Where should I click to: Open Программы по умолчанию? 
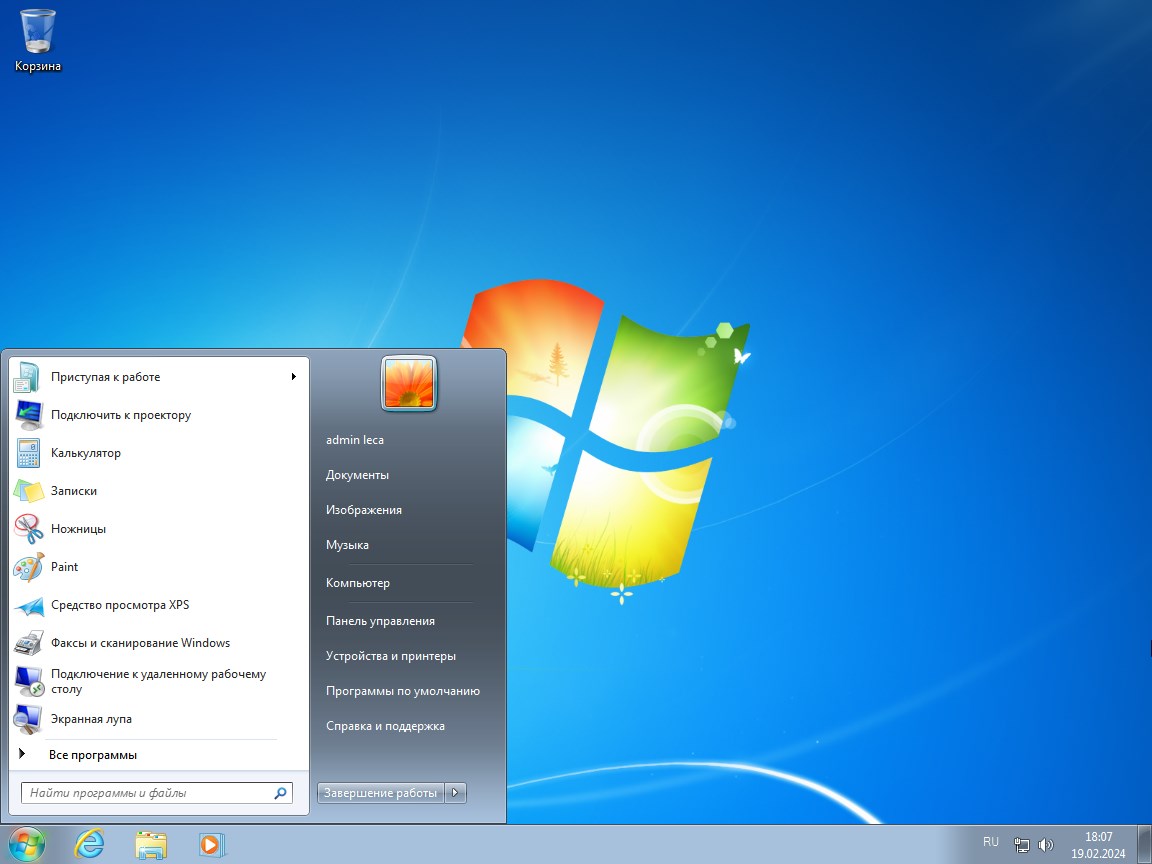pyautogui.click(x=403, y=691)
